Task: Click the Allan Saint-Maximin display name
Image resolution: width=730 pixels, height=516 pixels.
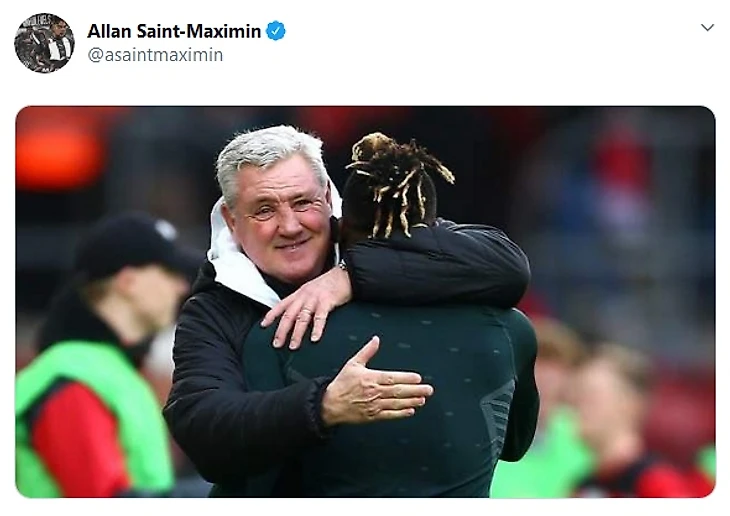Action: [174, 31]
